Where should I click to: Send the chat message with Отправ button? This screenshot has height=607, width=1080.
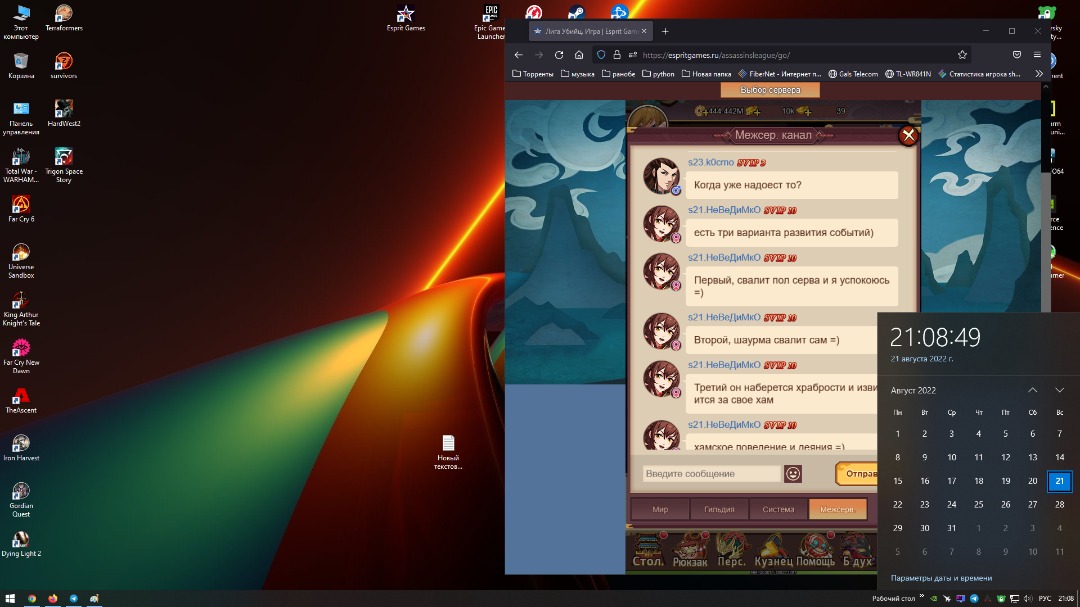tap(857, 473)
